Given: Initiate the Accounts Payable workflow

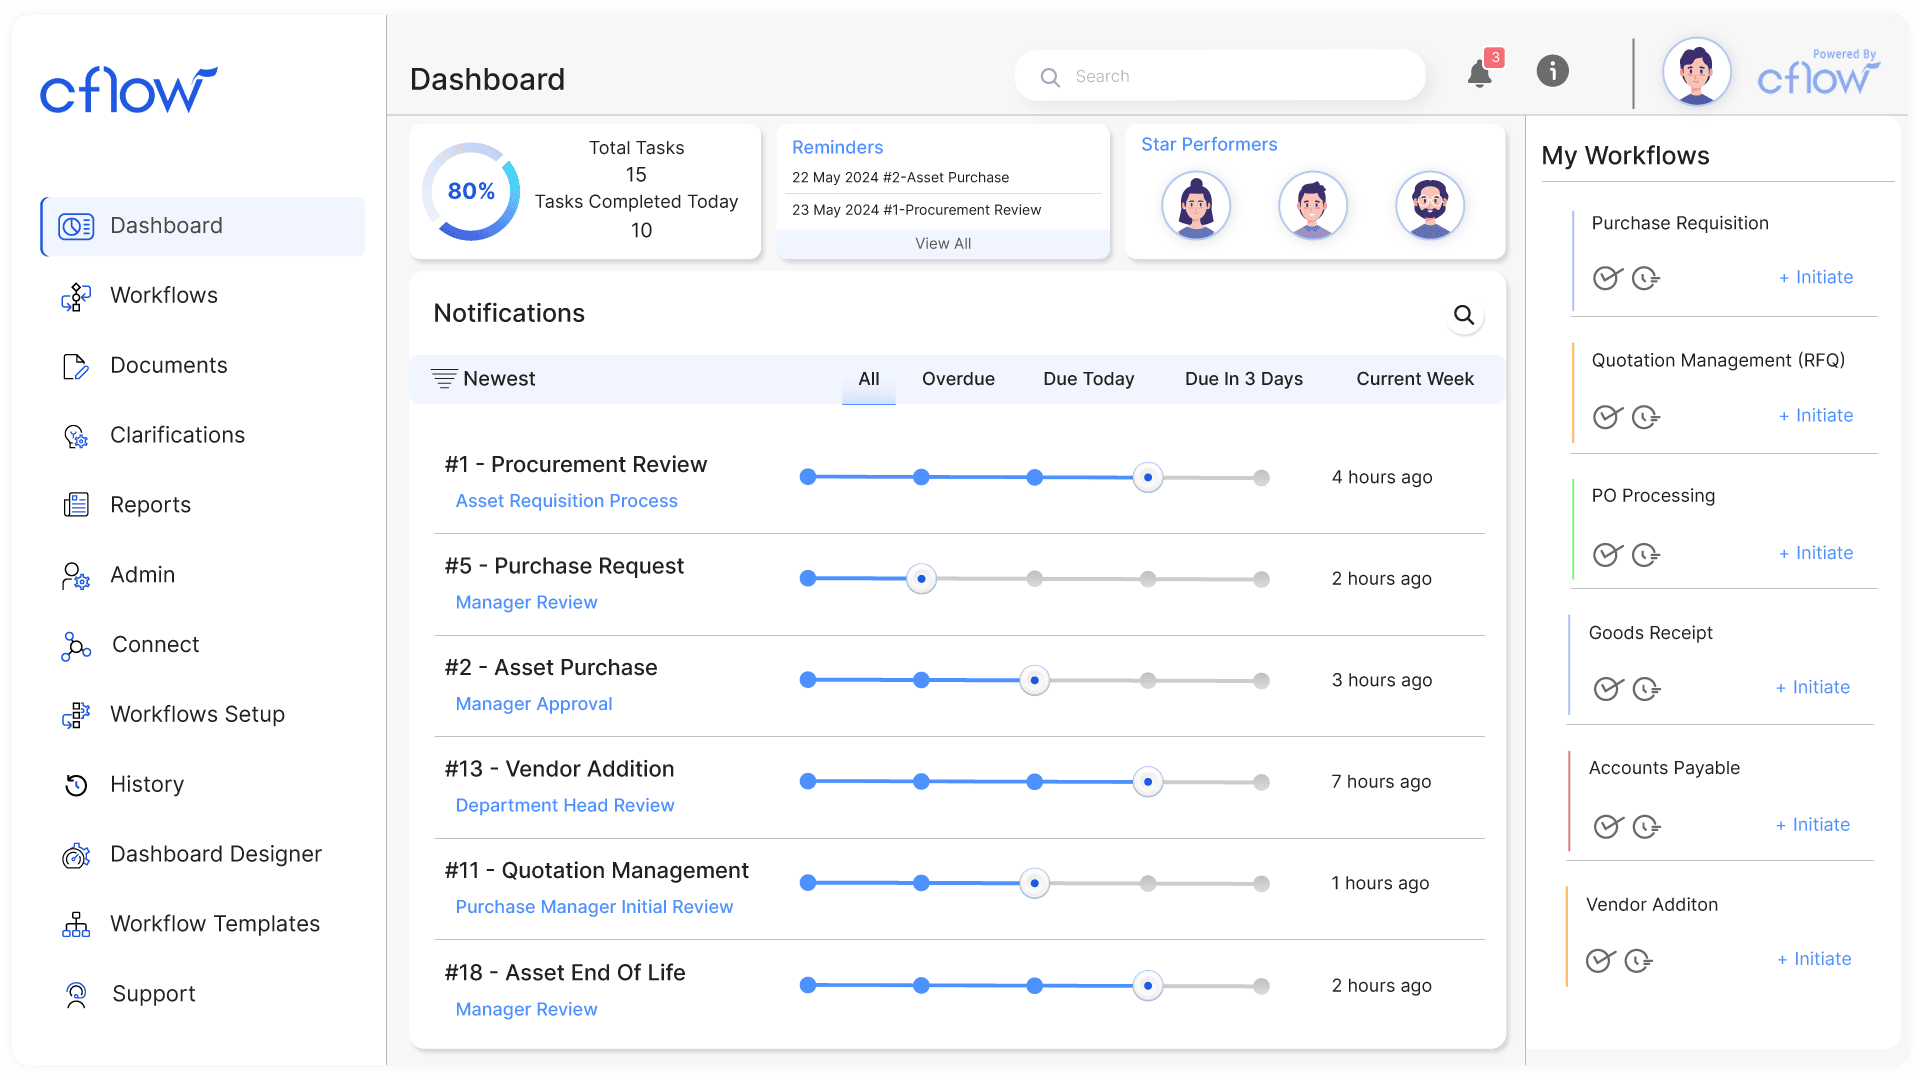Looking at the screenshot, I should (x=1813, y=824).
